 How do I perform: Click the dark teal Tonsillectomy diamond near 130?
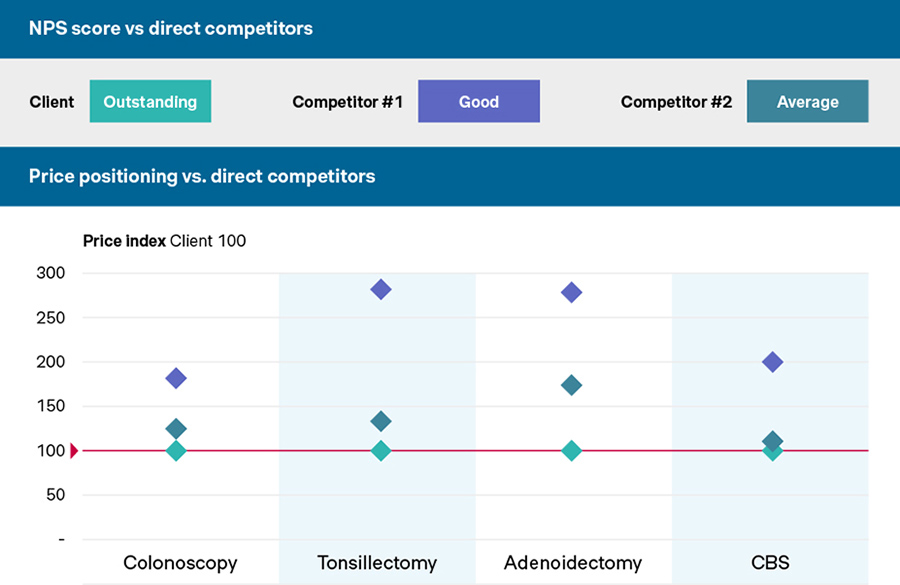pos(380,421)
